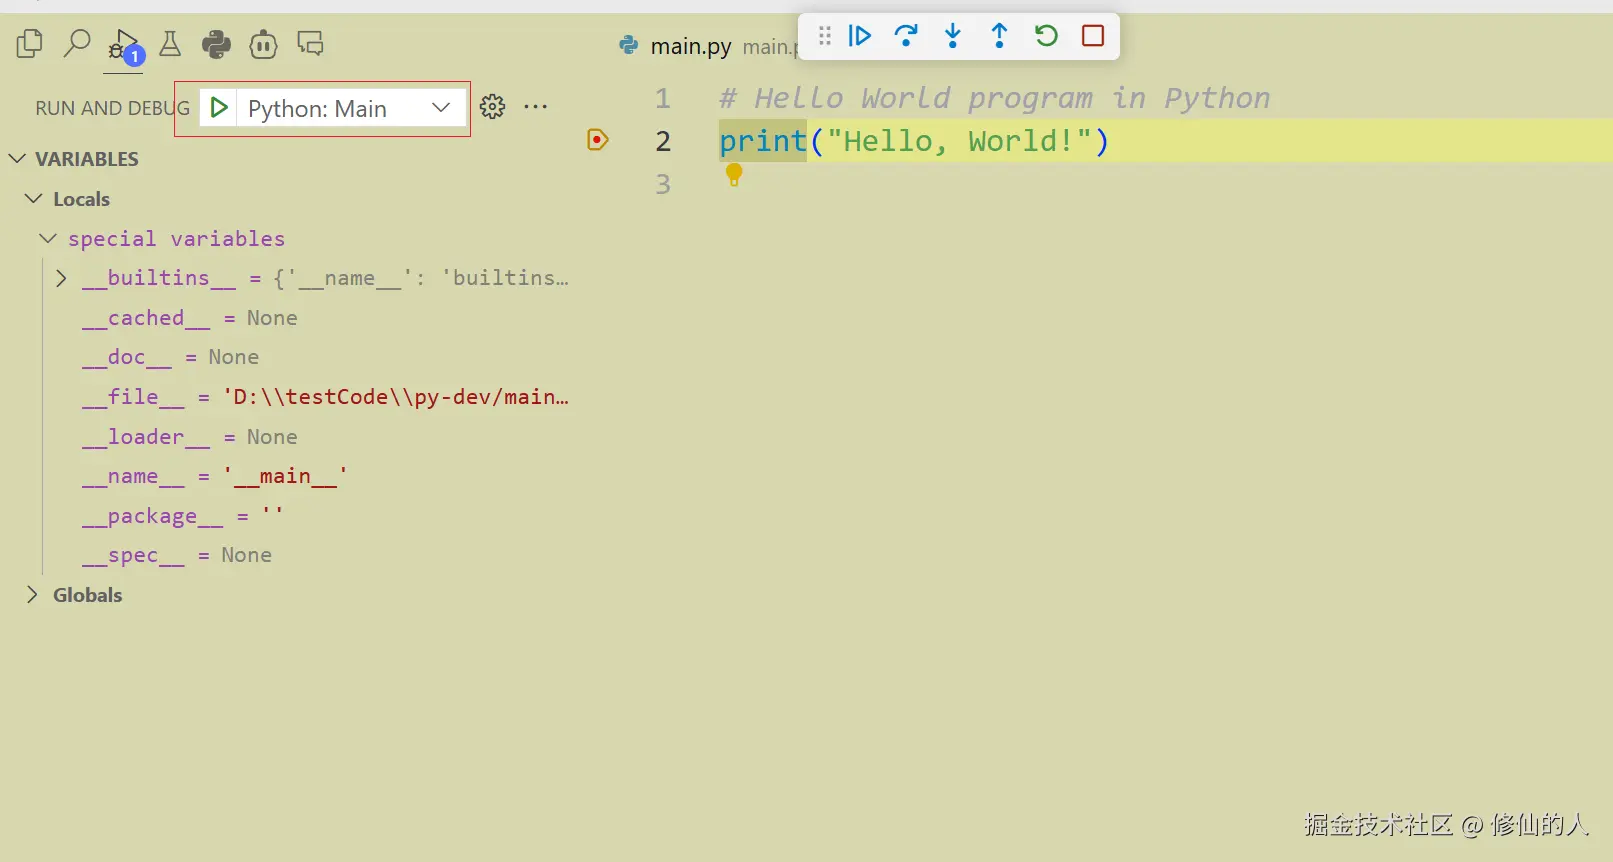
Task: Open Run and Debug more actions menu
Action: 536,106
